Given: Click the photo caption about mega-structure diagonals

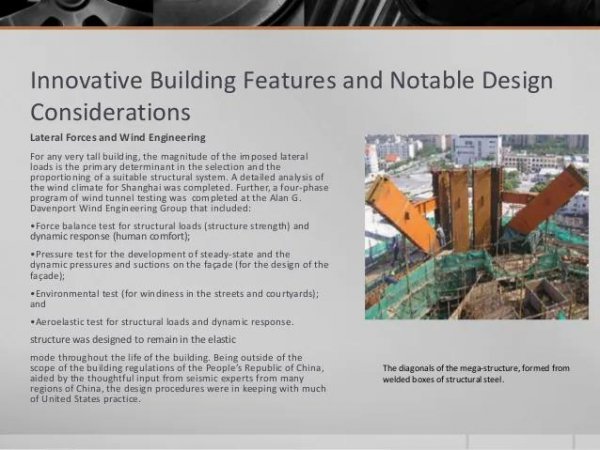Looking at the screenshot, I should (x=476, y=373).
